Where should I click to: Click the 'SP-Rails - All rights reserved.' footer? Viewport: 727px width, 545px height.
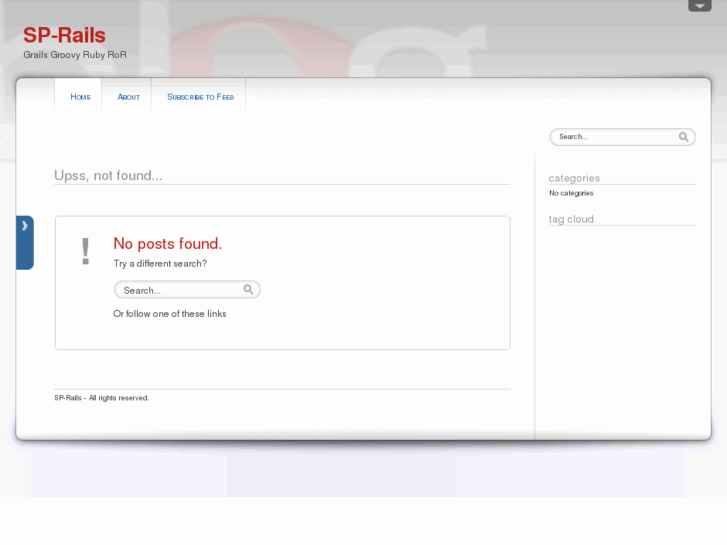pos(102,398)
